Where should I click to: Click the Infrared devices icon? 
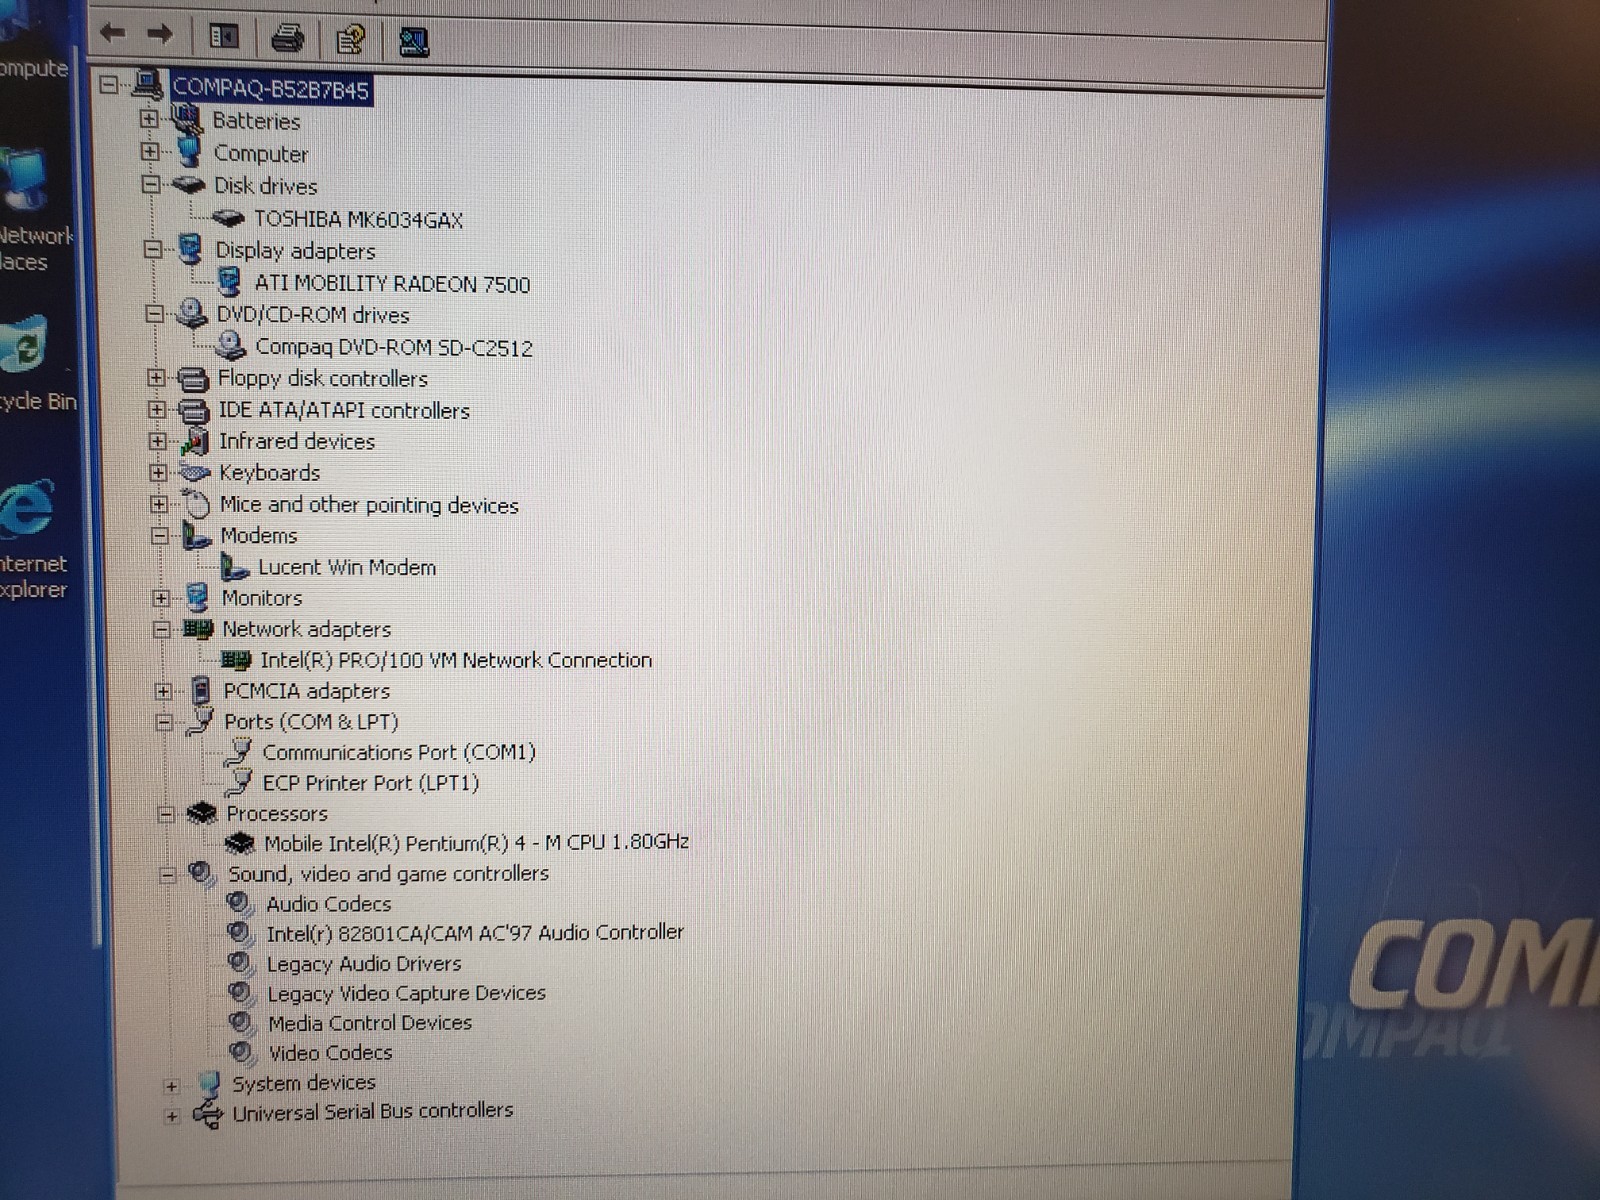(x=195, y=442)
